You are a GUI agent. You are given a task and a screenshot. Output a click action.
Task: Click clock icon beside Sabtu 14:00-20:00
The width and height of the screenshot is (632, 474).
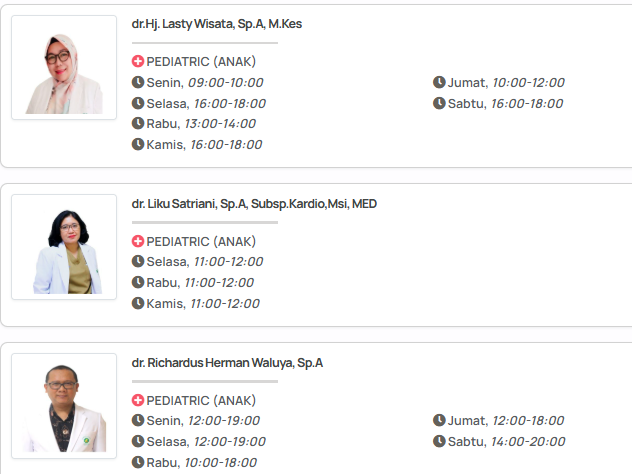439,441
